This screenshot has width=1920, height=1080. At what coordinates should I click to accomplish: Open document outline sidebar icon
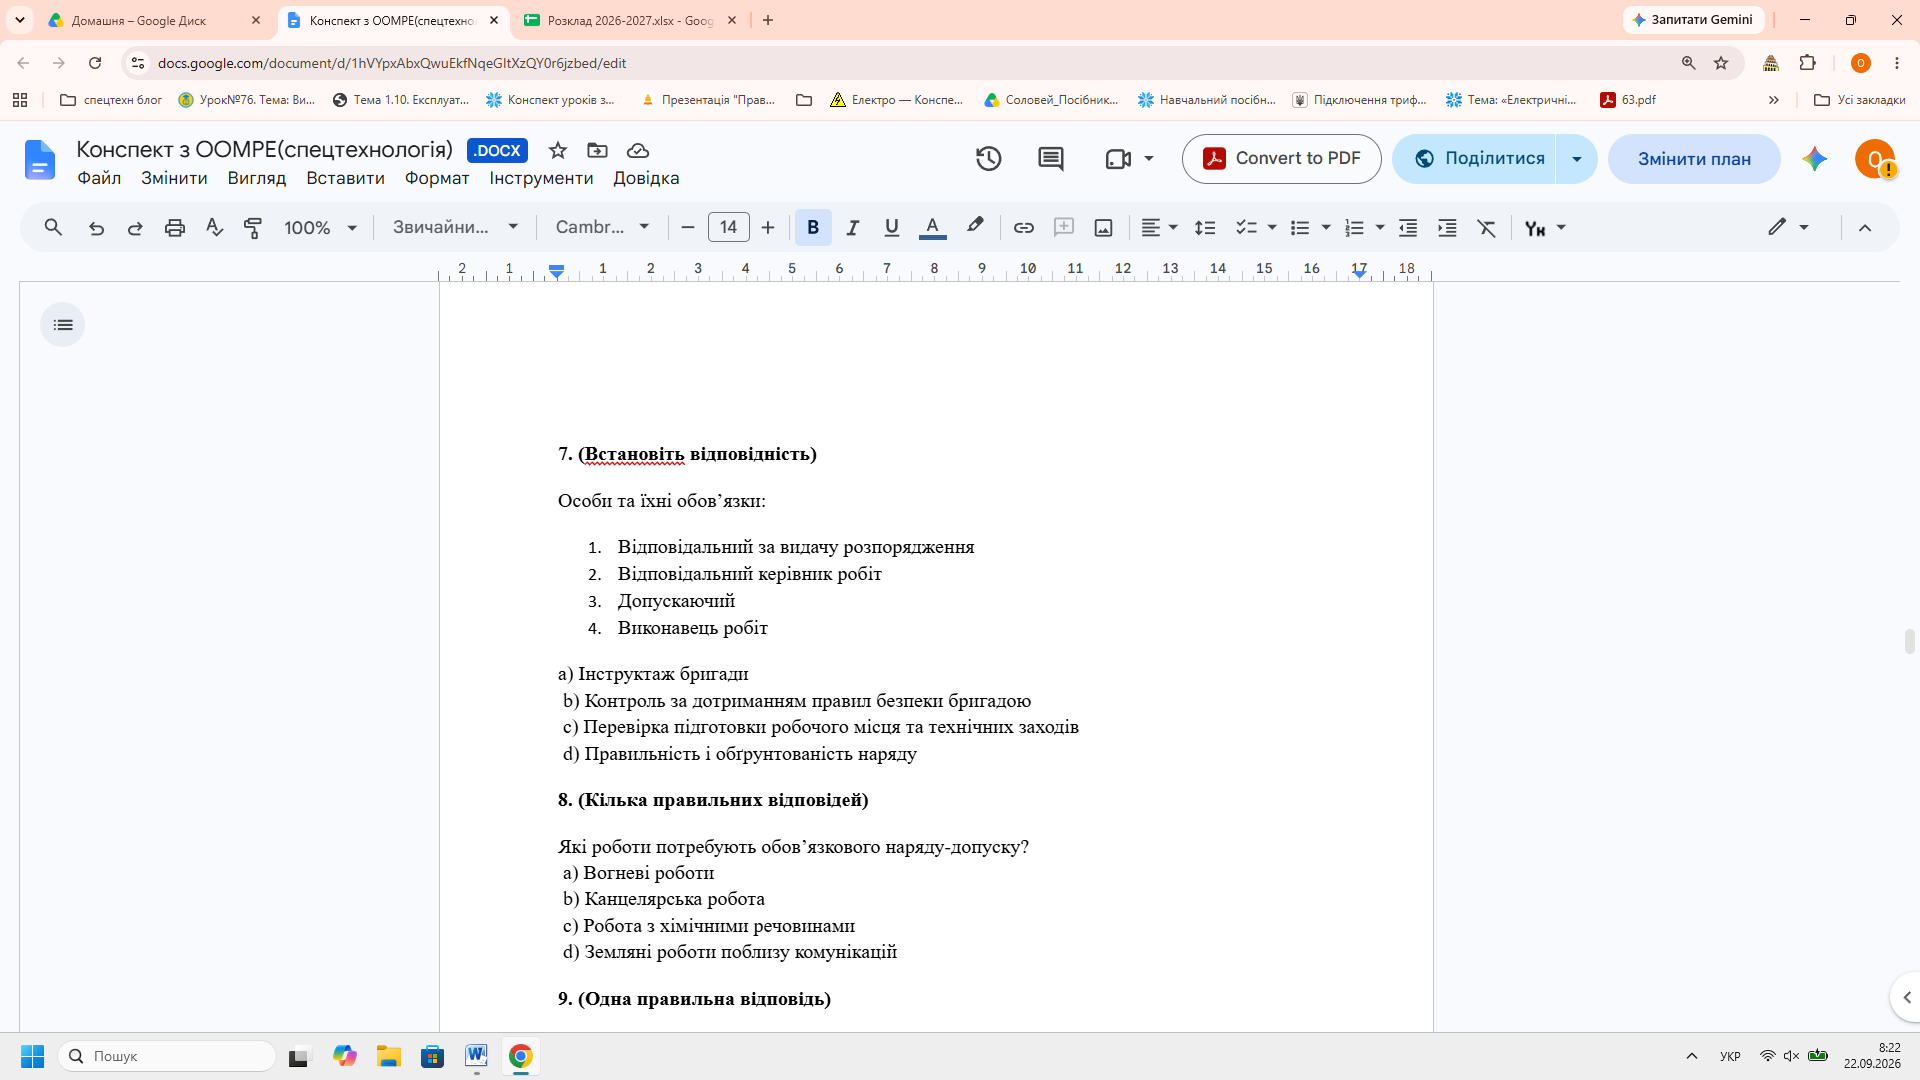(63, 325)
